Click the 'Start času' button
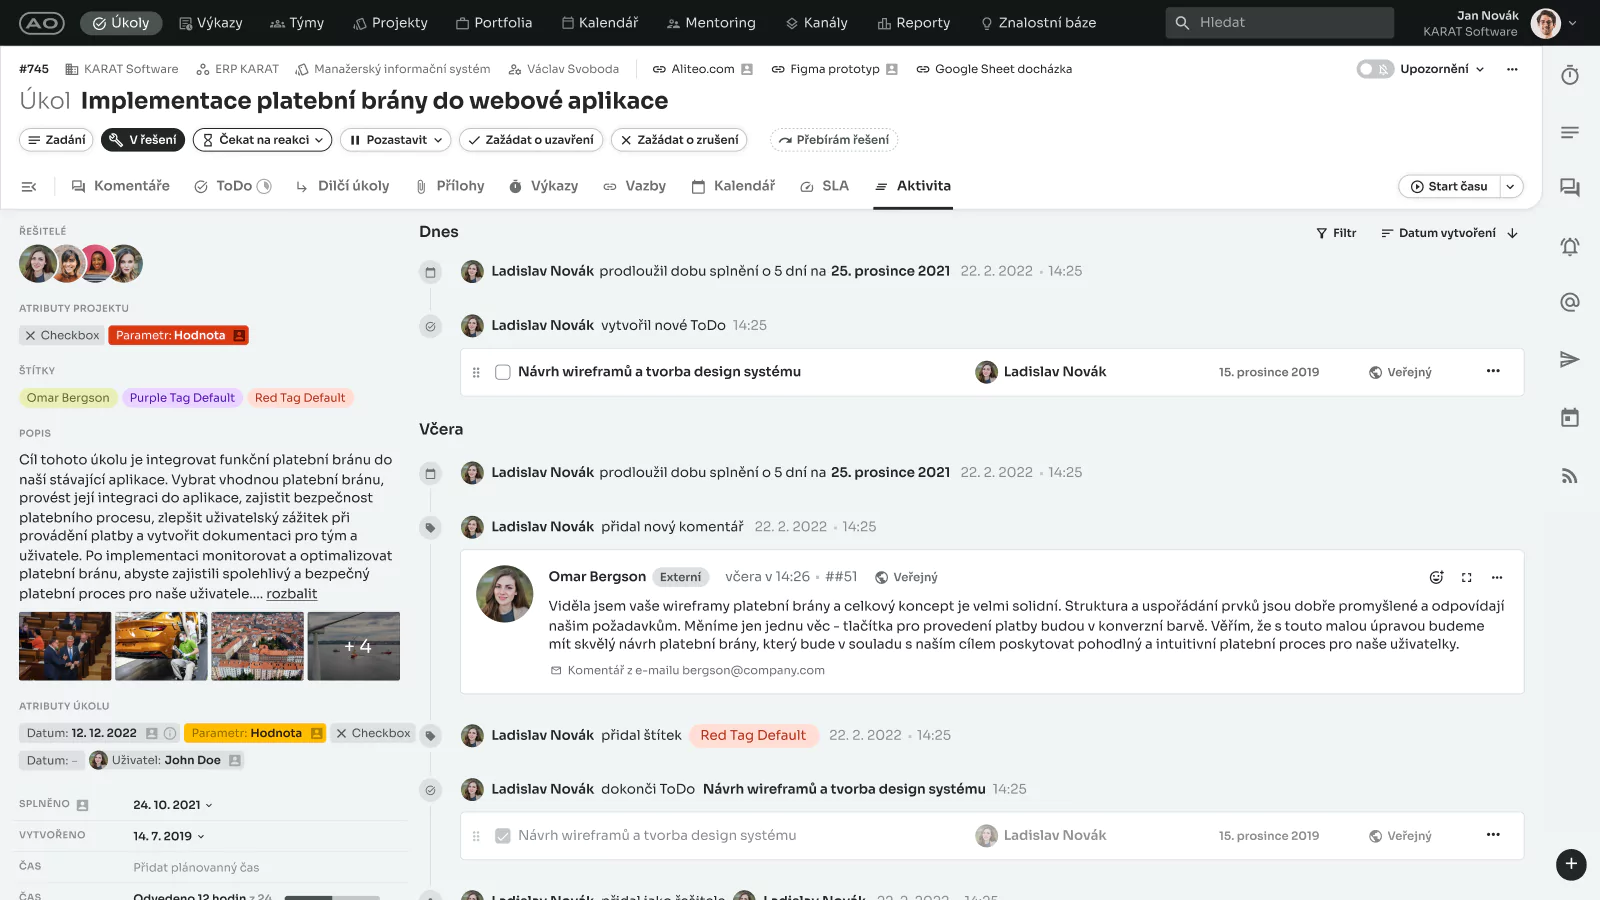Viewport: 1600px width, 900px height. (1450, 186)
